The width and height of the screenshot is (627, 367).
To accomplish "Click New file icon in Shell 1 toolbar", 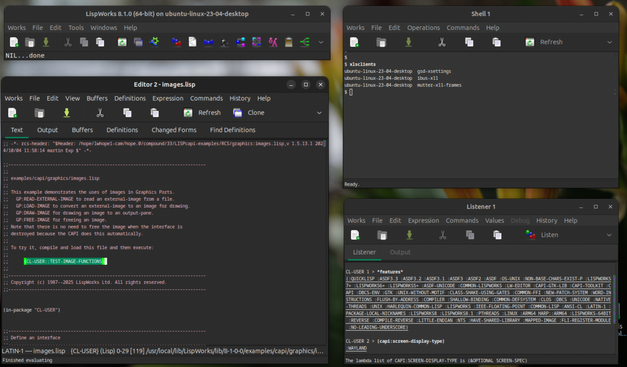I will point(354,42).
